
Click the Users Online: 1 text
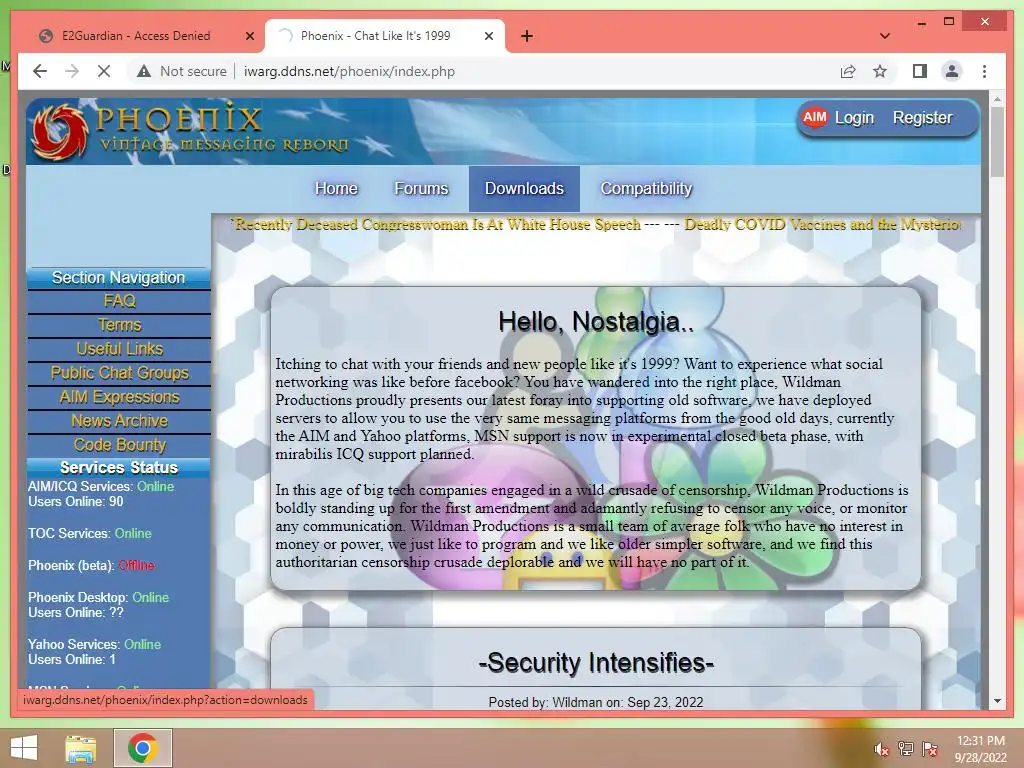71,660
